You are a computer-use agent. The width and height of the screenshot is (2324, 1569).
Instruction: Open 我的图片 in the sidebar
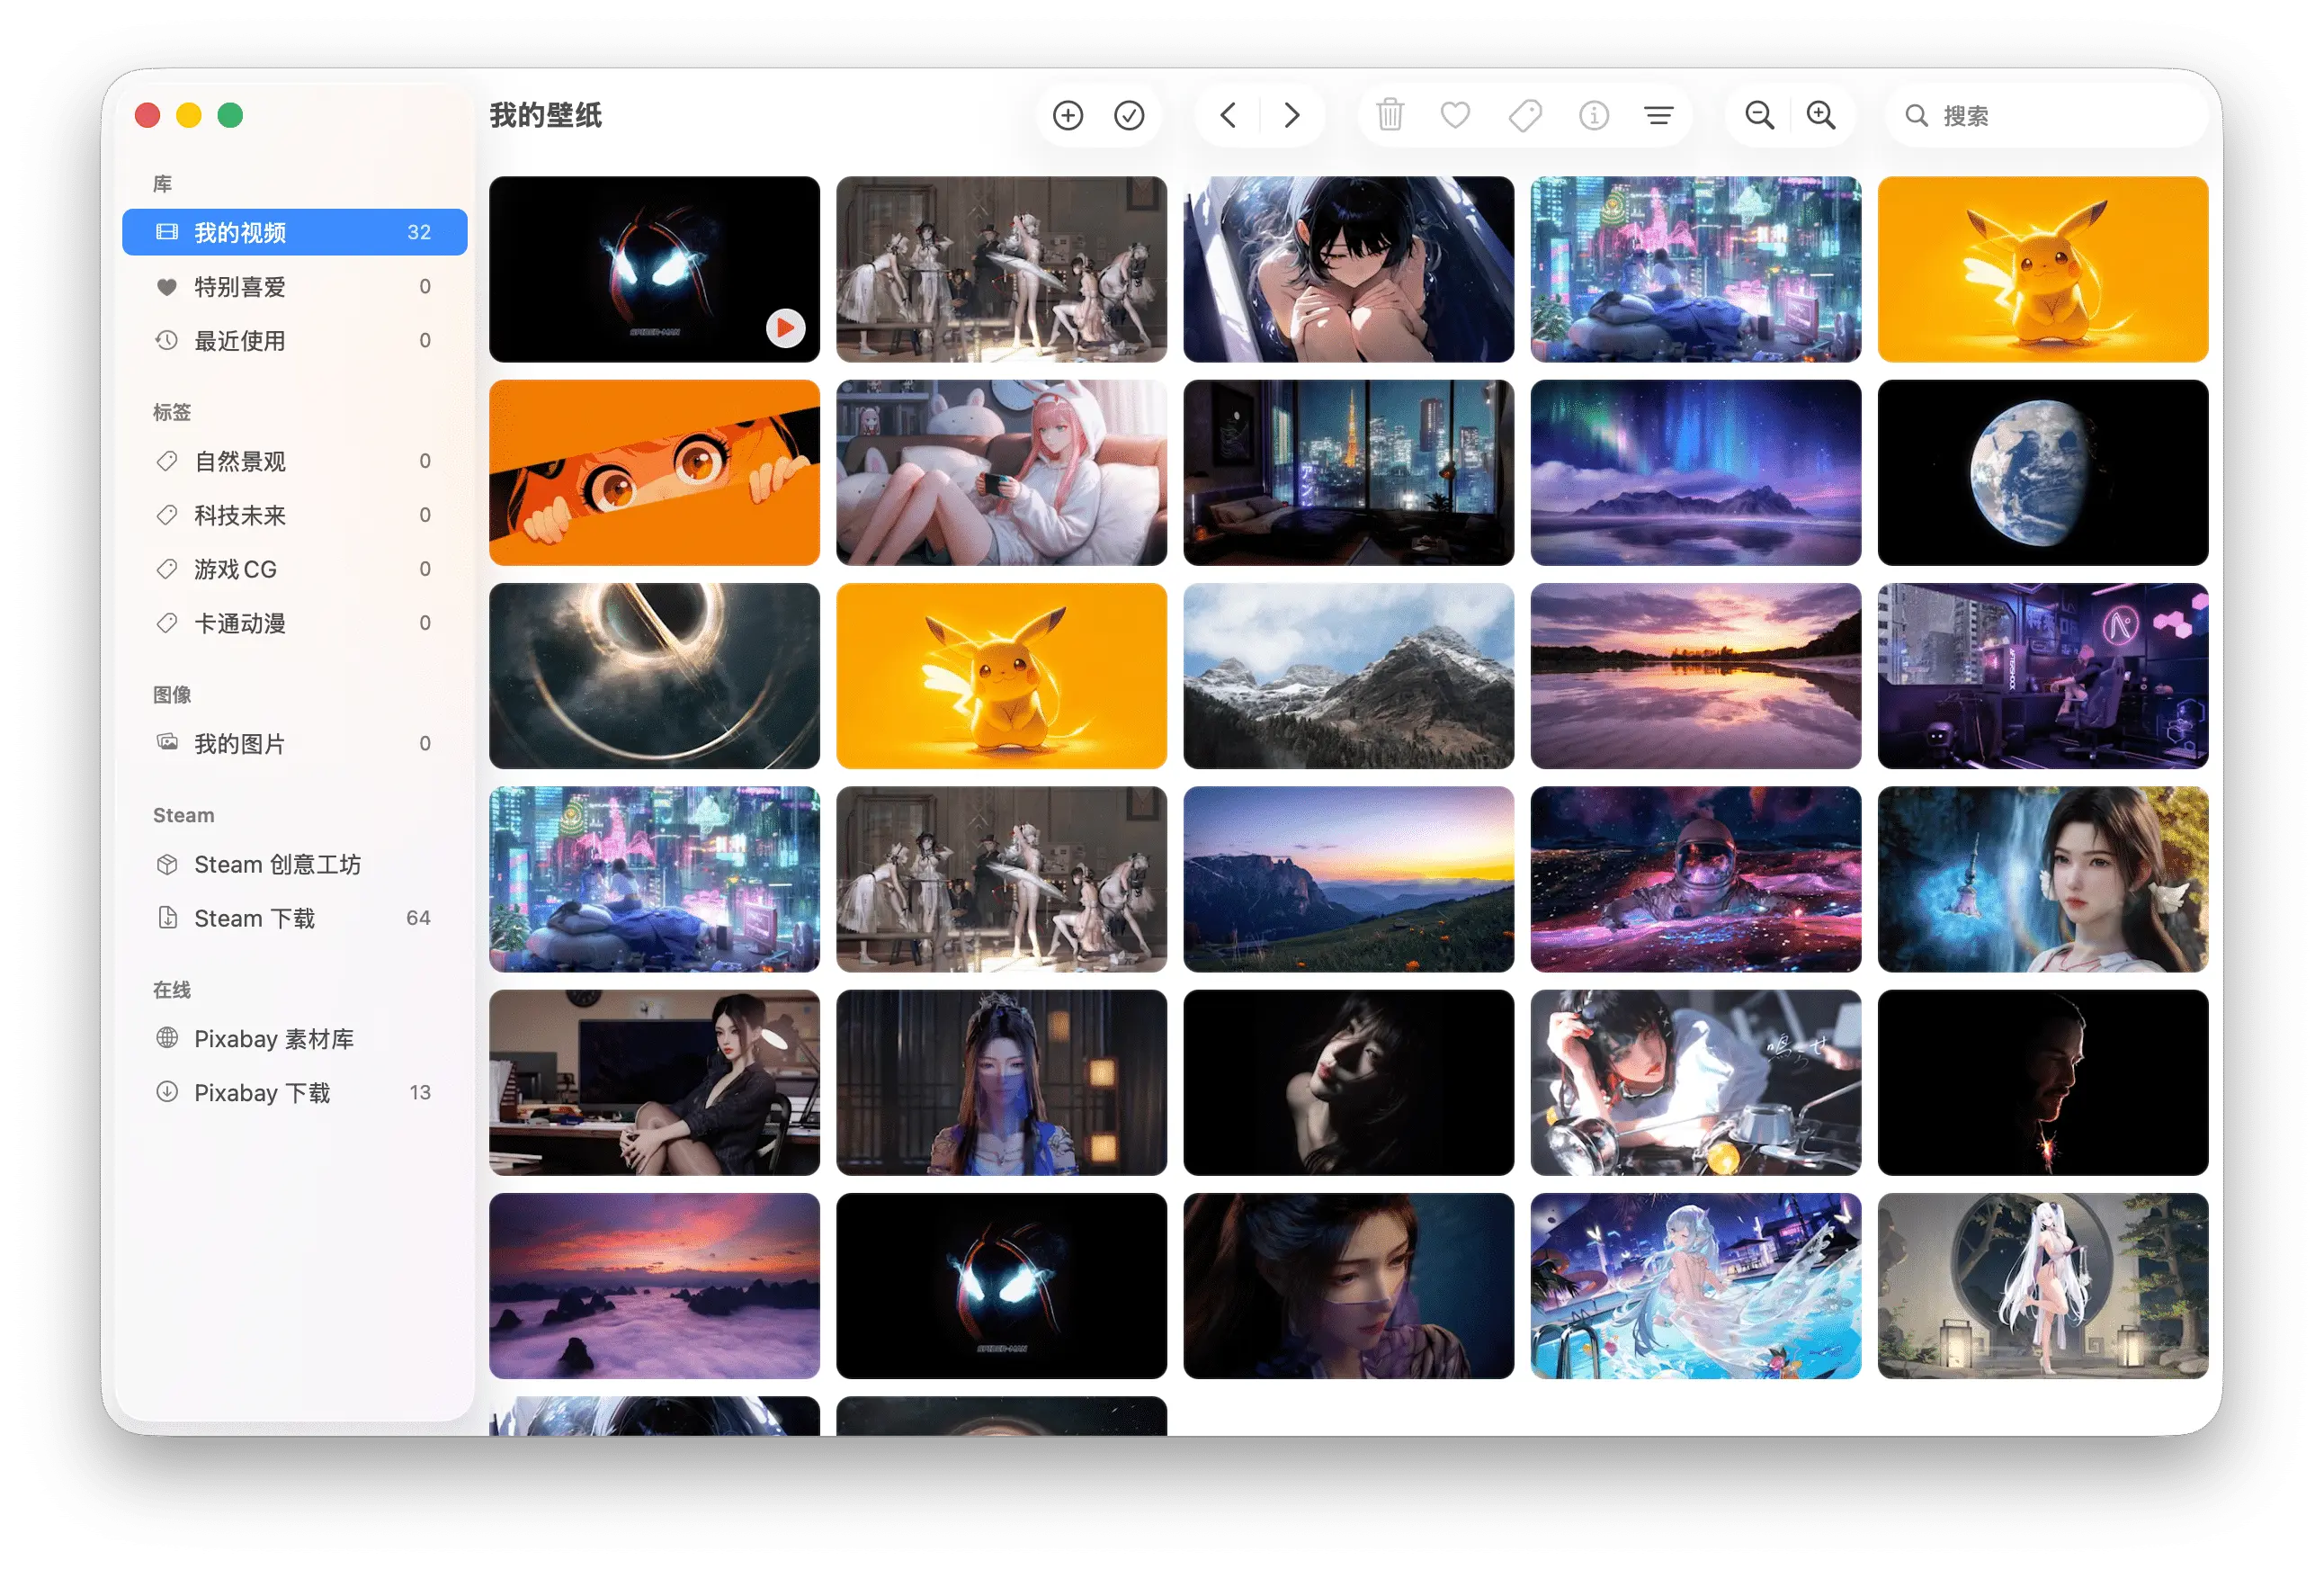tap(295, 744)
